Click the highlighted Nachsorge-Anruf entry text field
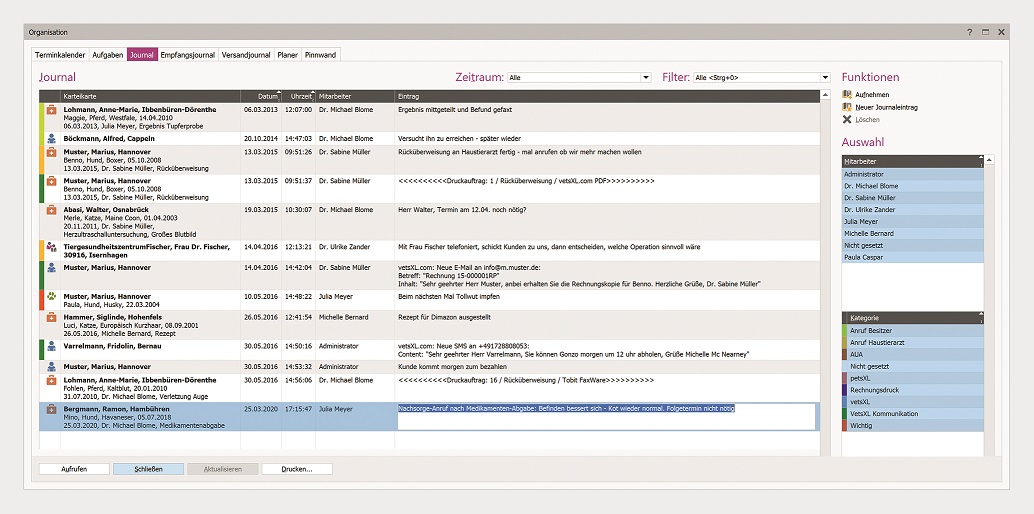 (x=606, y=415)
